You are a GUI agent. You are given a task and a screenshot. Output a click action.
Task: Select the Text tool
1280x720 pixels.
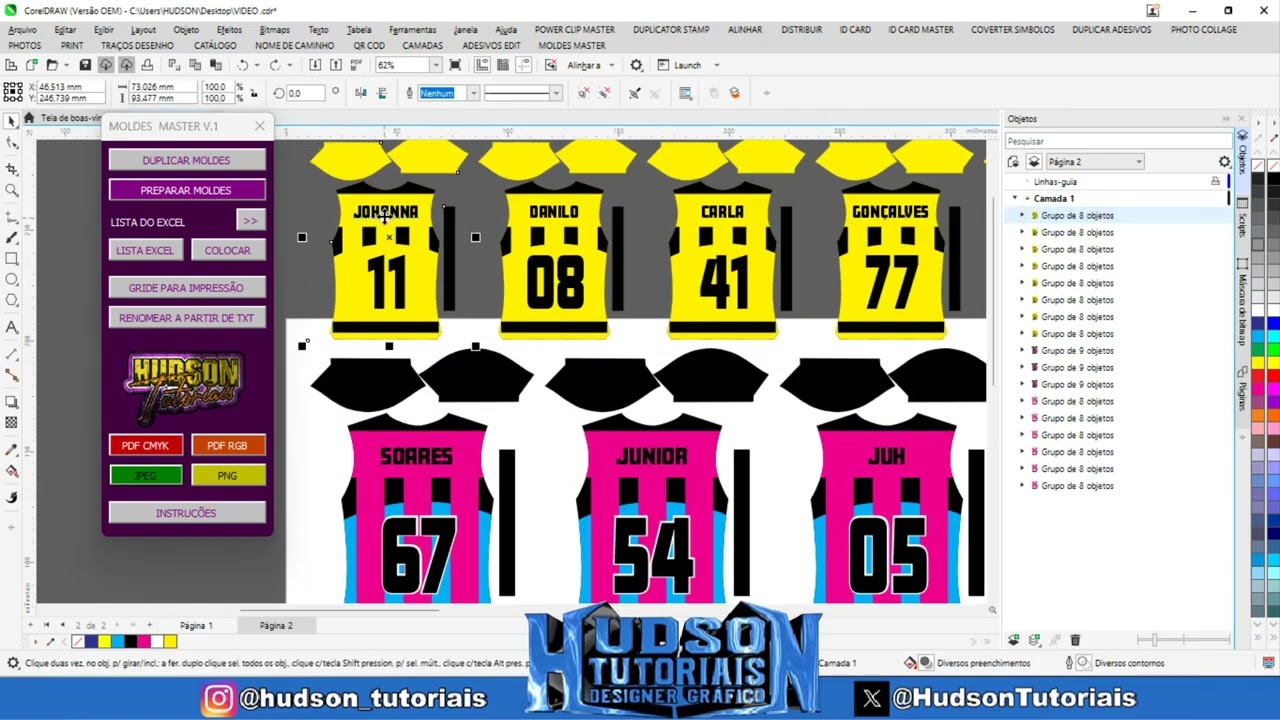(x=11, y=327)
